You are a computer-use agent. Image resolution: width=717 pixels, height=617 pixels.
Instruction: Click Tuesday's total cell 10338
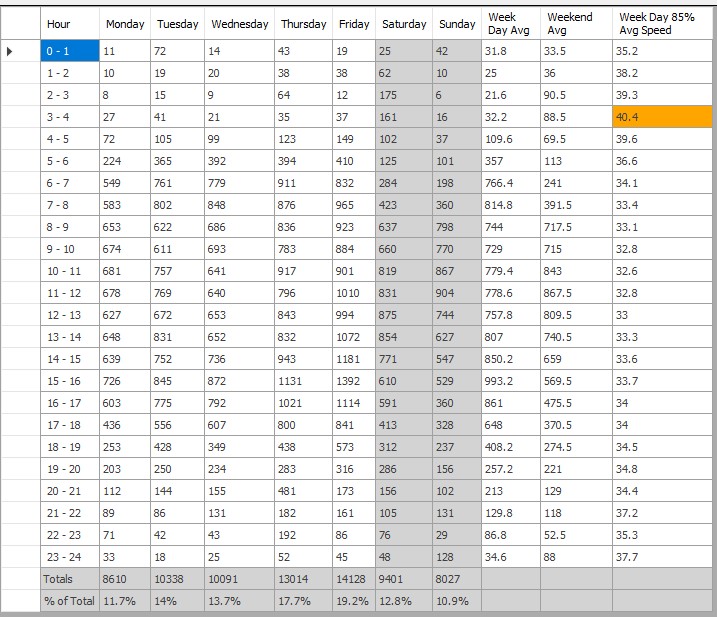click(178, 579)
